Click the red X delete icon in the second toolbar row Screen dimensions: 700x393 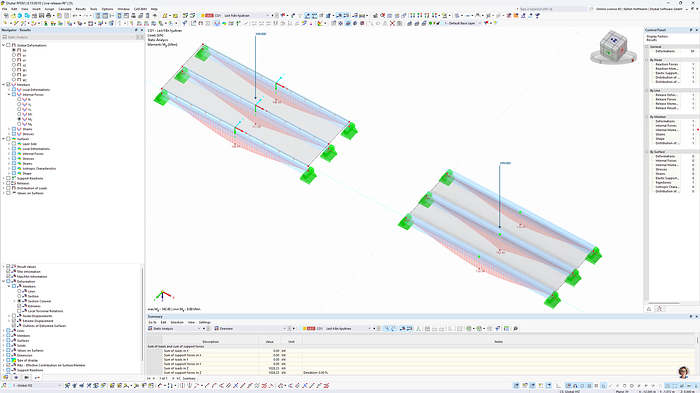[392, 23]
